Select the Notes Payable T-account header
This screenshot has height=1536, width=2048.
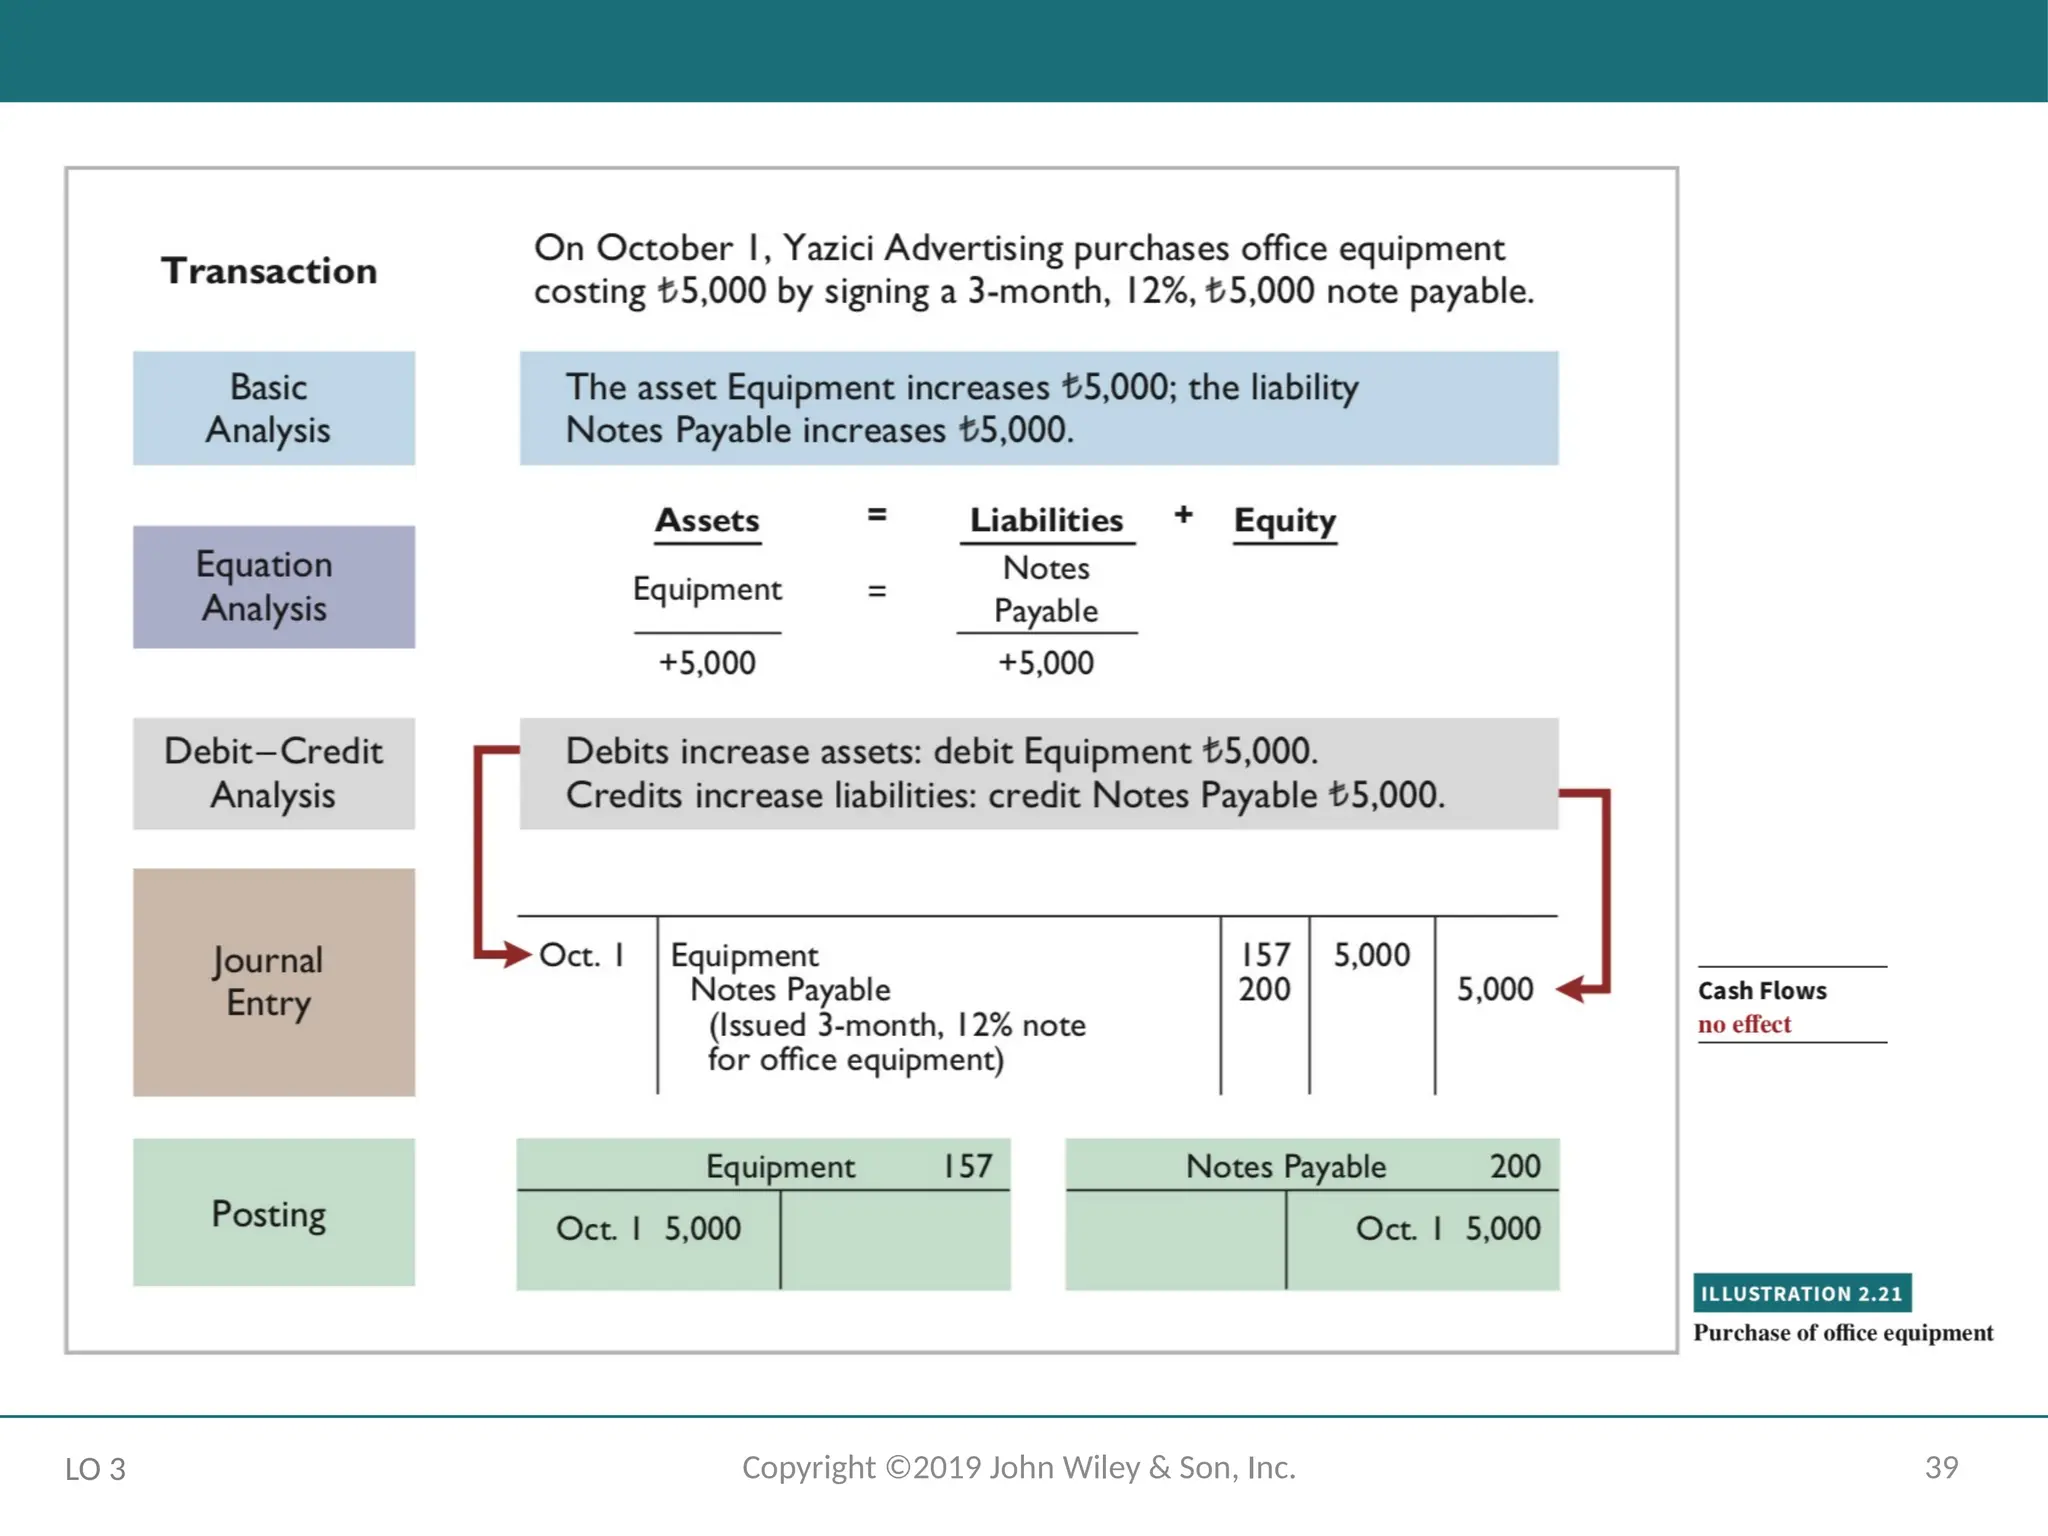point(1286,1166)
